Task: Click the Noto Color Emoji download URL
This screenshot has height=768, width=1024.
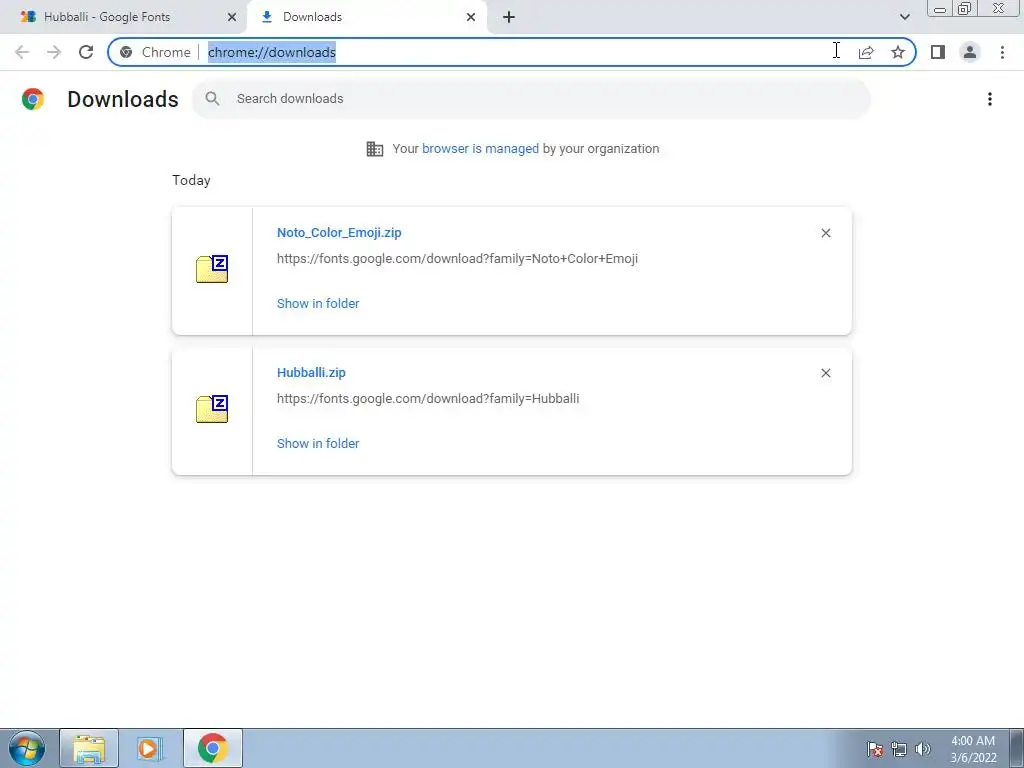Action: (457, 259)
